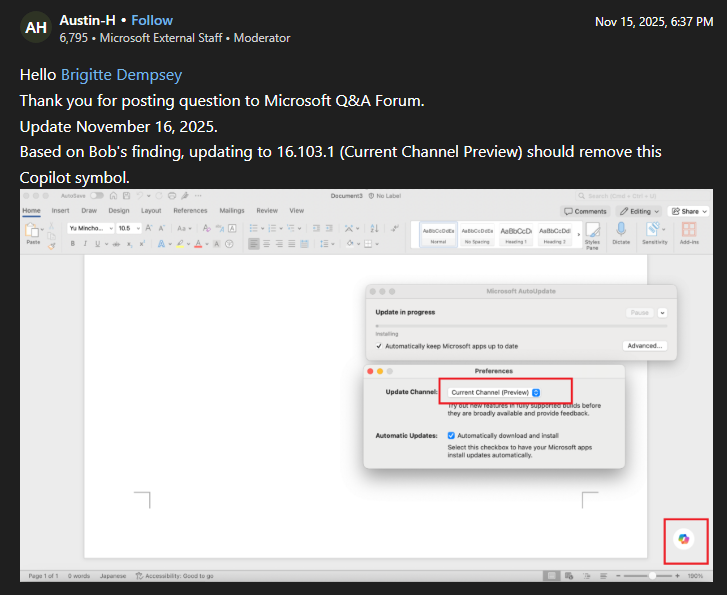Click the Subscript icon

(x=129, y=243)
